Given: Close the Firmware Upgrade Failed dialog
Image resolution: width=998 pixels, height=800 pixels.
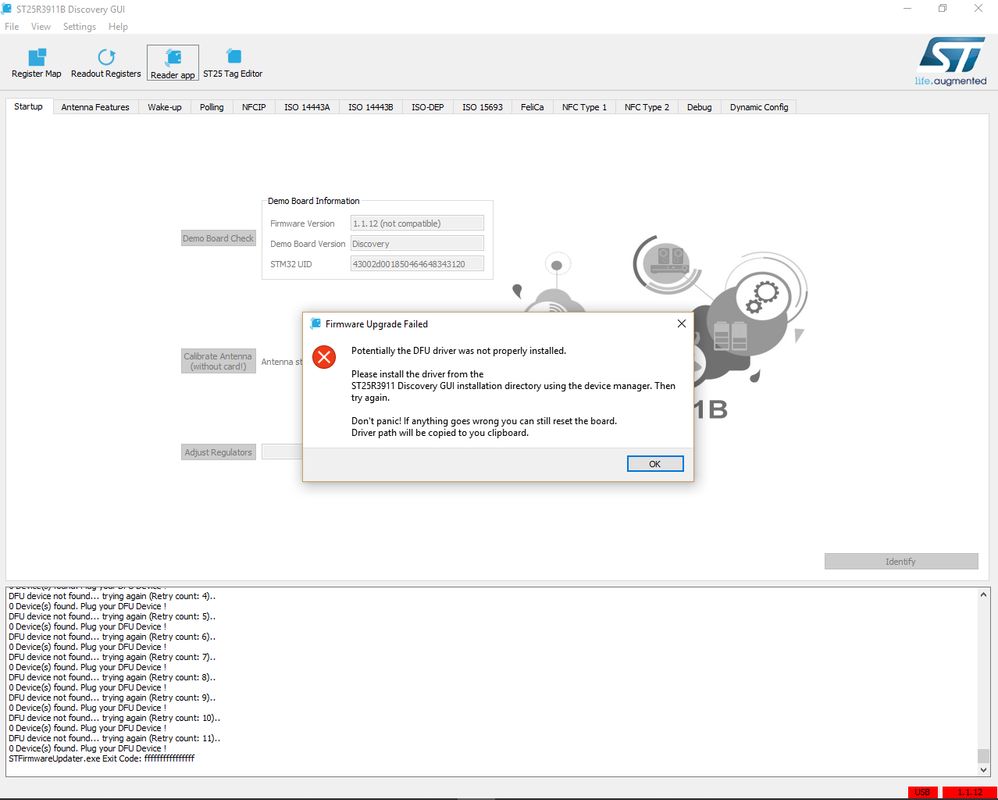Looking at the screenshot, I should tap(681, 323).
